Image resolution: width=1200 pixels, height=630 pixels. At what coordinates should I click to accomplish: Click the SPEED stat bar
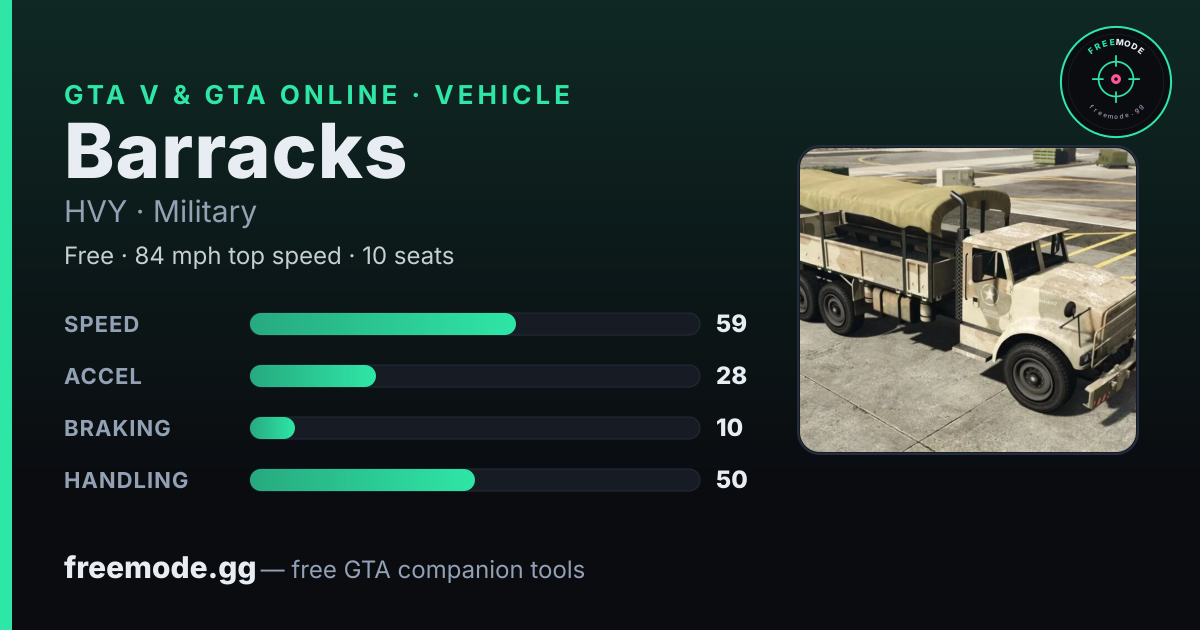click(474, 324)
